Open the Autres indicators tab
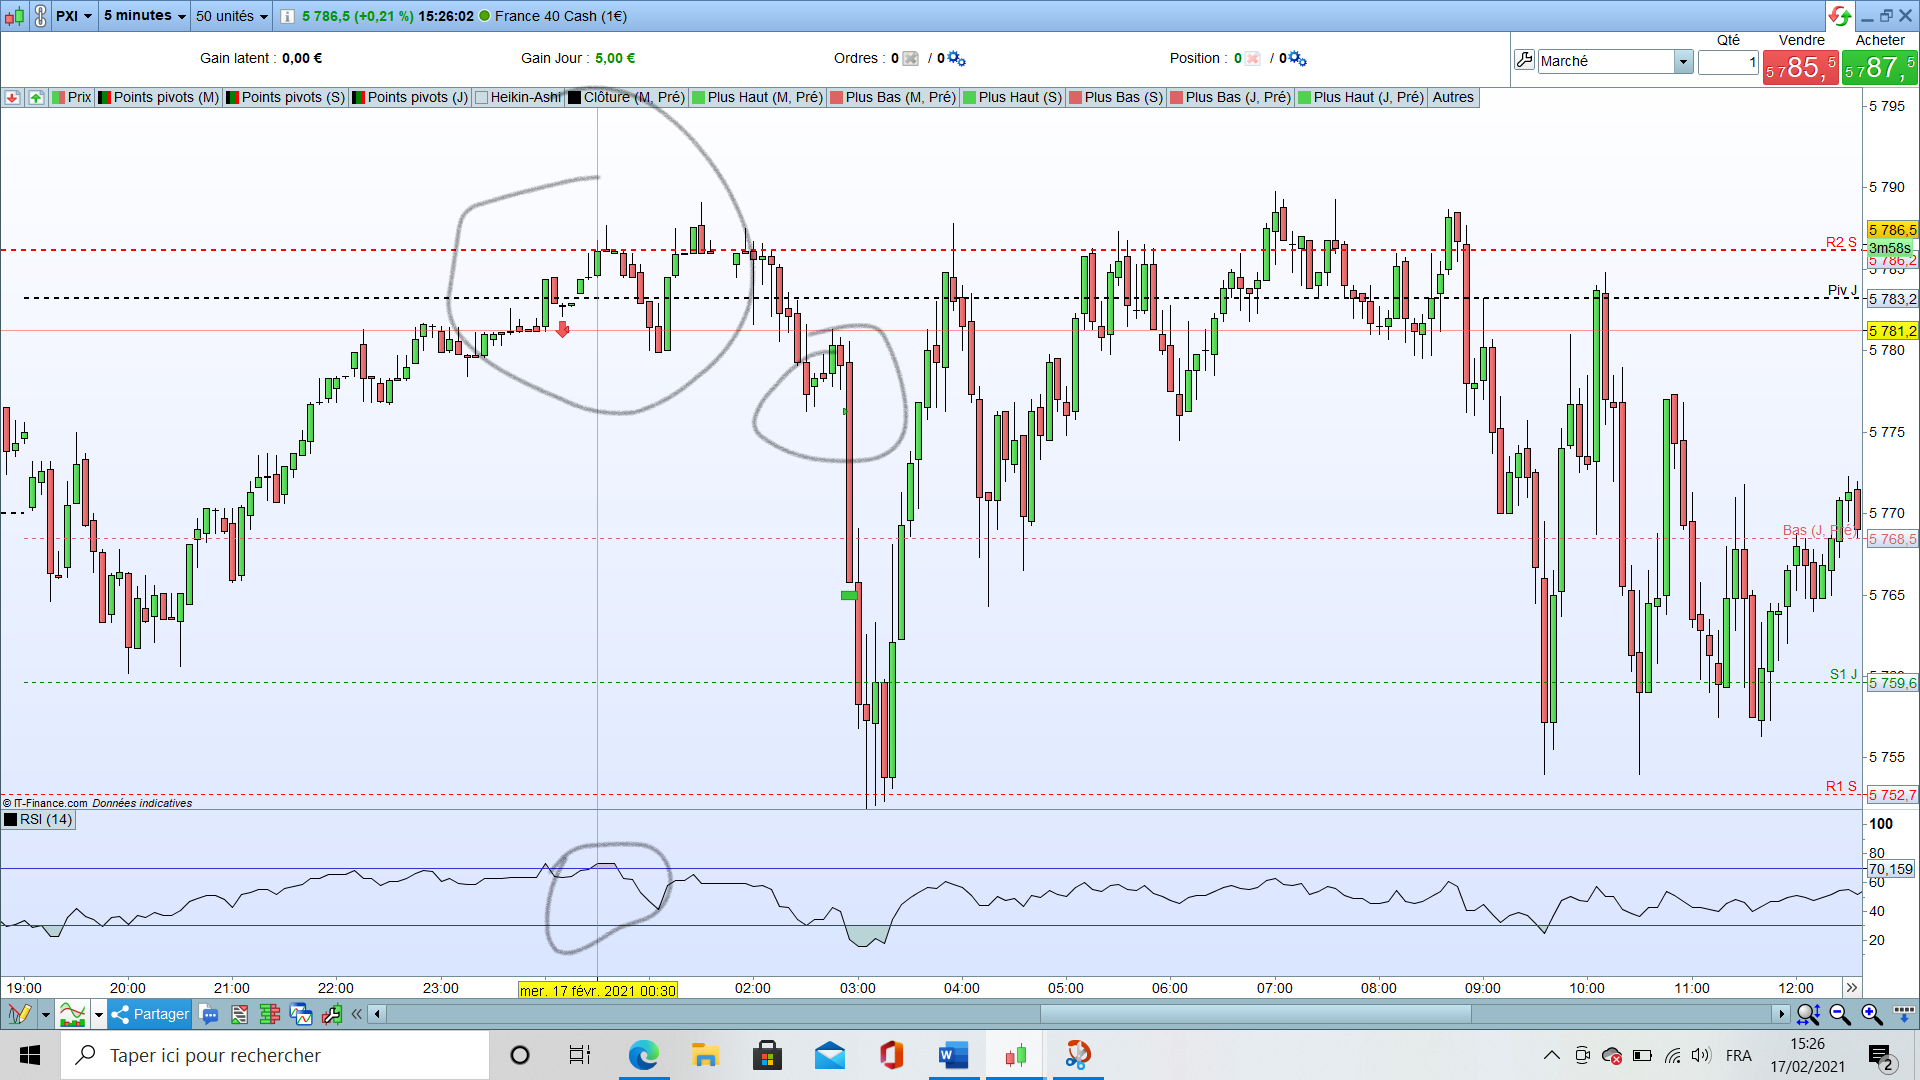Image resolution: width=1920 pixels, height=1080 pixels. (1452, 97)
